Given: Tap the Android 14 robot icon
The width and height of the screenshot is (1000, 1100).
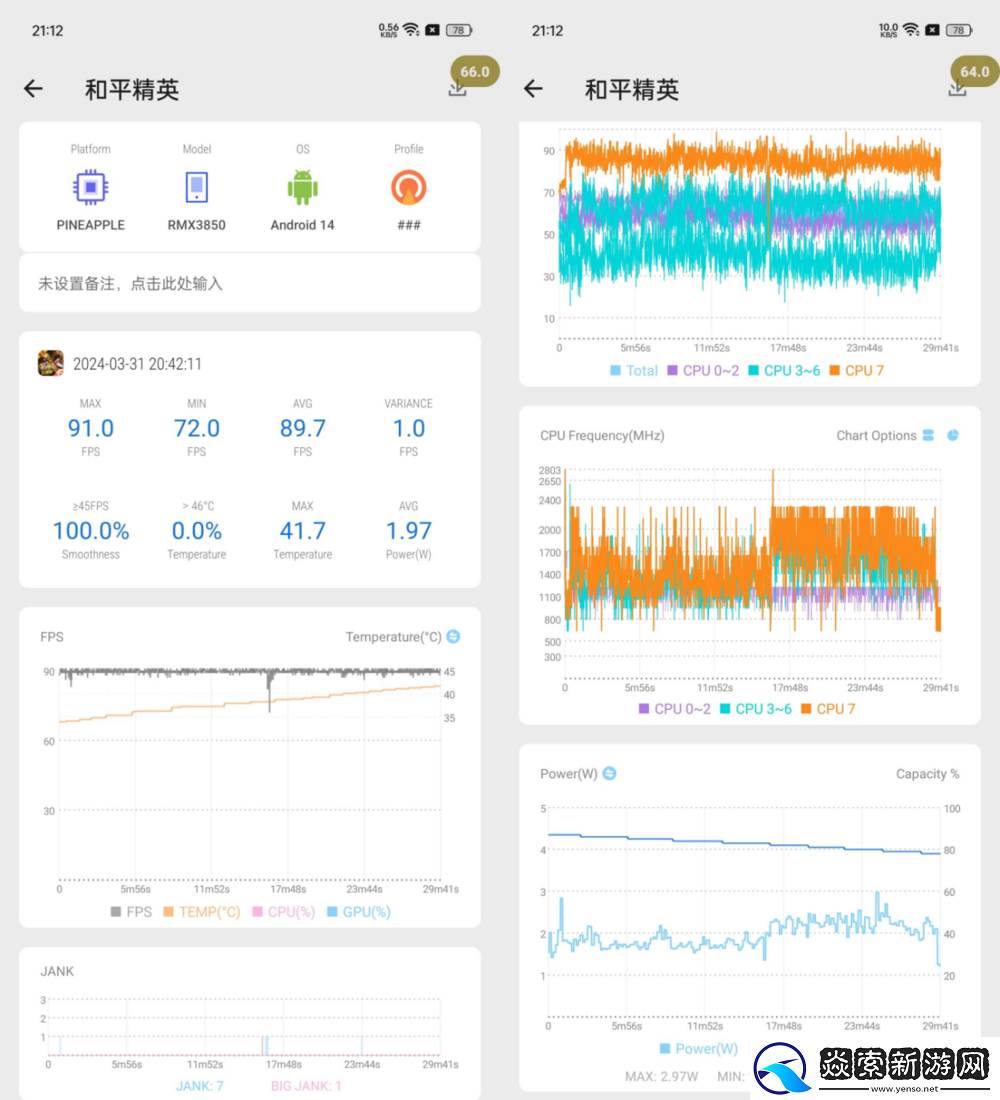Looking at the screenshot, I should click(302, 187).
